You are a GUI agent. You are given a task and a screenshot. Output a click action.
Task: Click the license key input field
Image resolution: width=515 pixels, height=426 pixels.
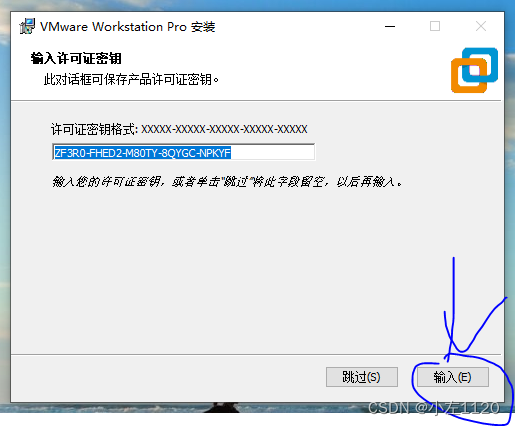click(x=183, y=152)
